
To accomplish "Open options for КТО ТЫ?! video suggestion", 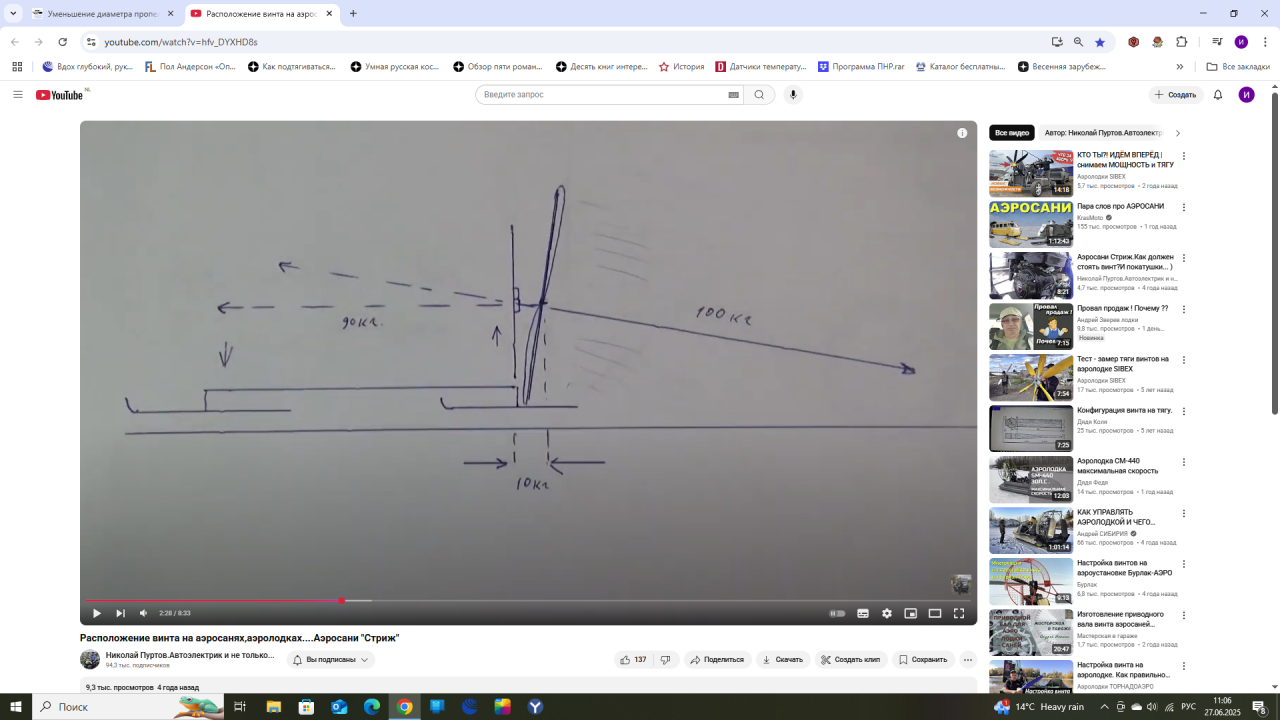I will tap(1184, 156).
